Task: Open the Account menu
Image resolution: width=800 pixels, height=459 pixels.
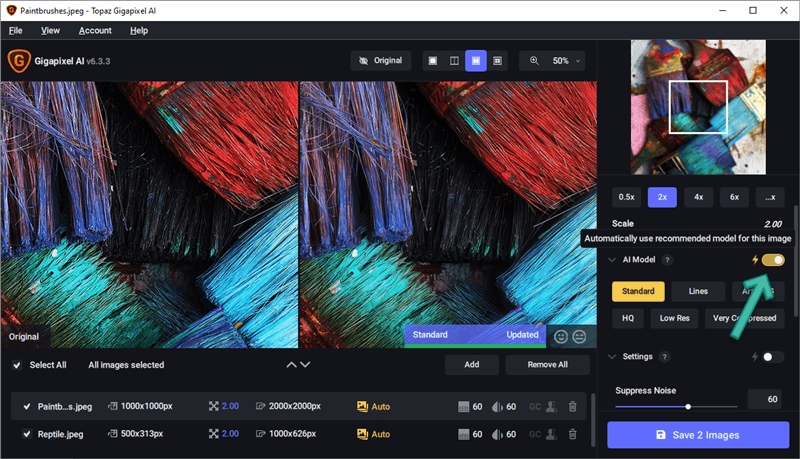Action: click(95, 31)
